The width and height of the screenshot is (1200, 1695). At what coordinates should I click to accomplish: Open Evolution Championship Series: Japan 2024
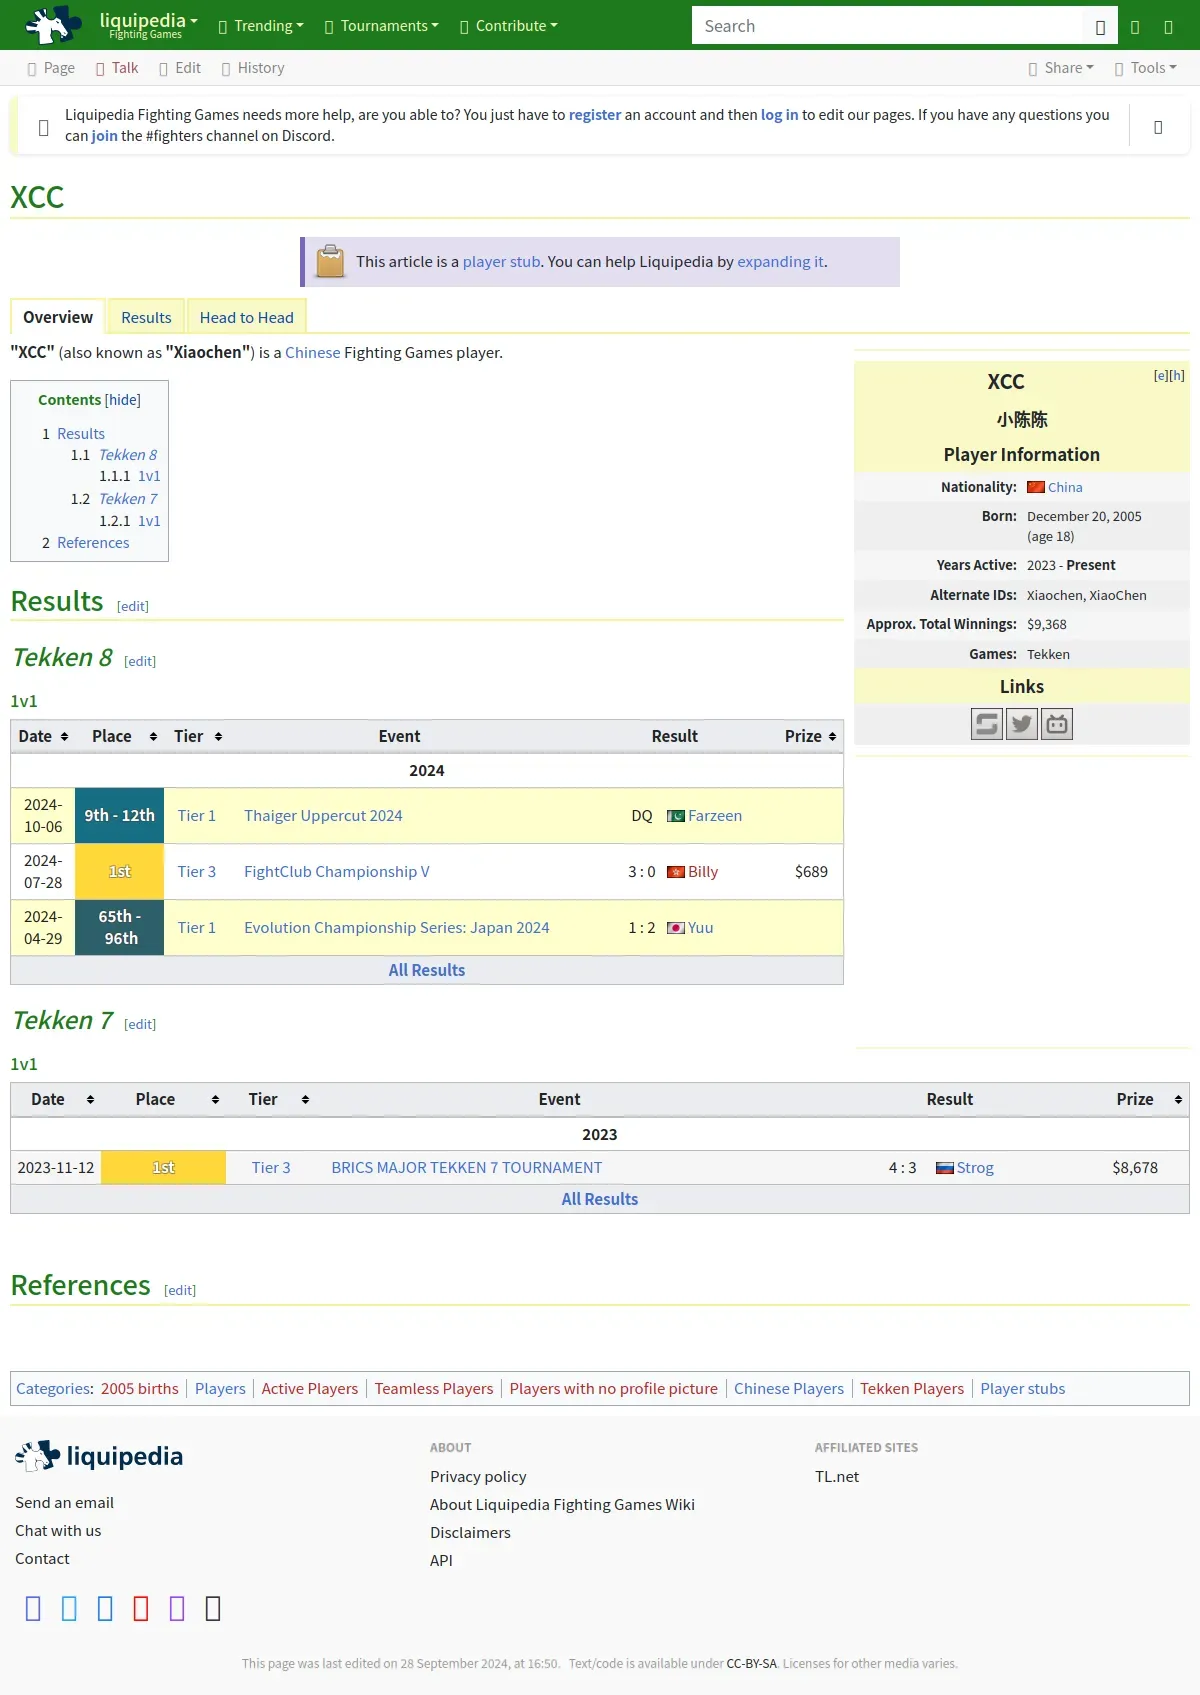coord(397,928)
